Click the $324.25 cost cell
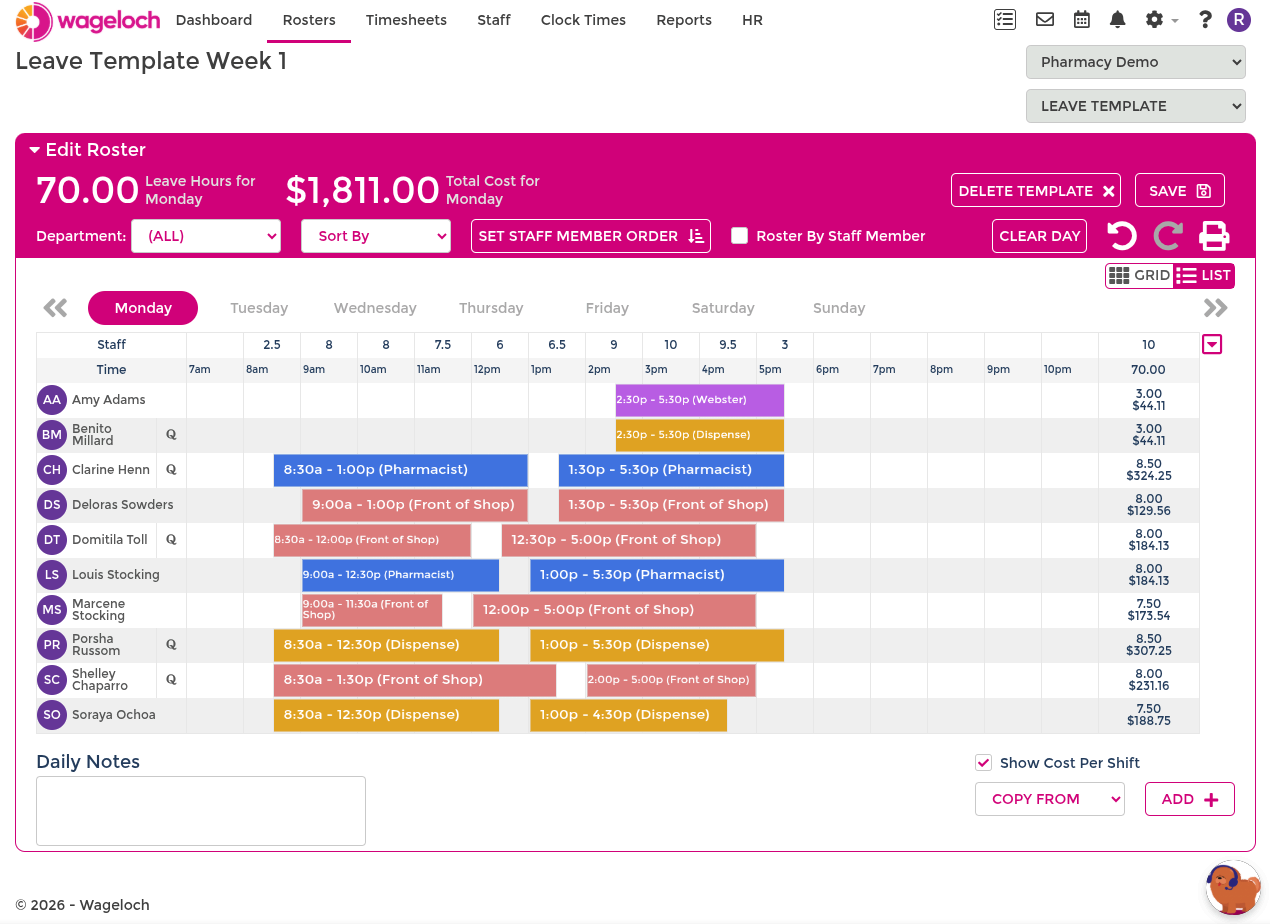The height and width of the screenshot is (924, 1270). (x=1149, y=476)
